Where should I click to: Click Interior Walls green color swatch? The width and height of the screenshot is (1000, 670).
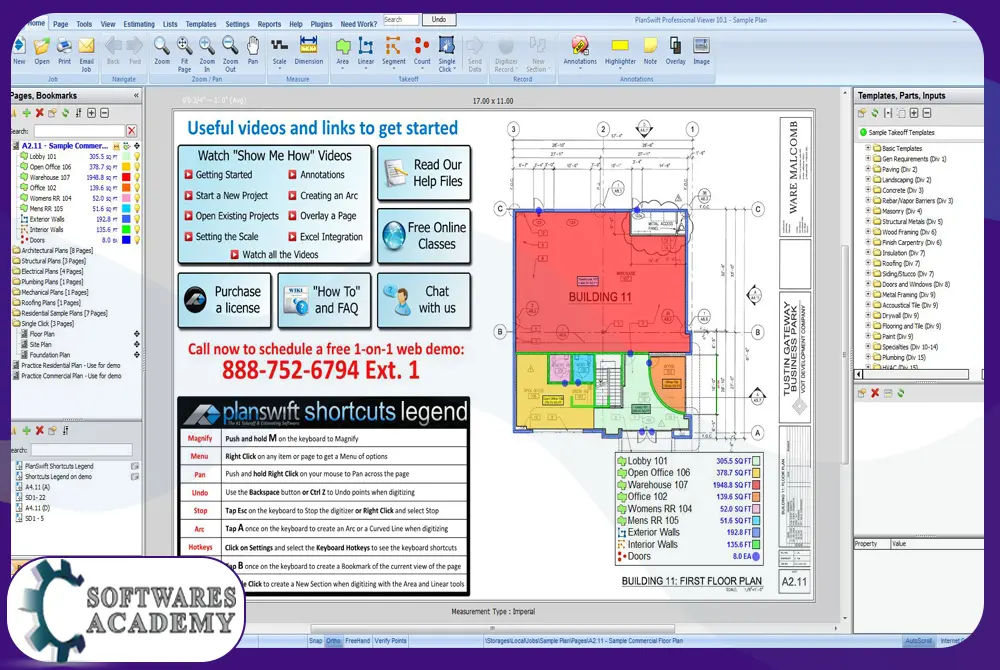click(x=126, y=229)
